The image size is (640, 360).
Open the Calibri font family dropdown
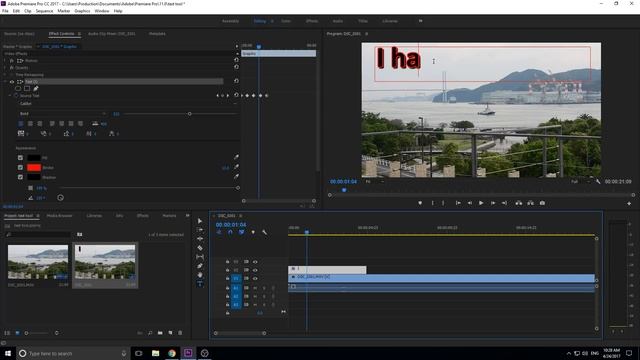127,104
